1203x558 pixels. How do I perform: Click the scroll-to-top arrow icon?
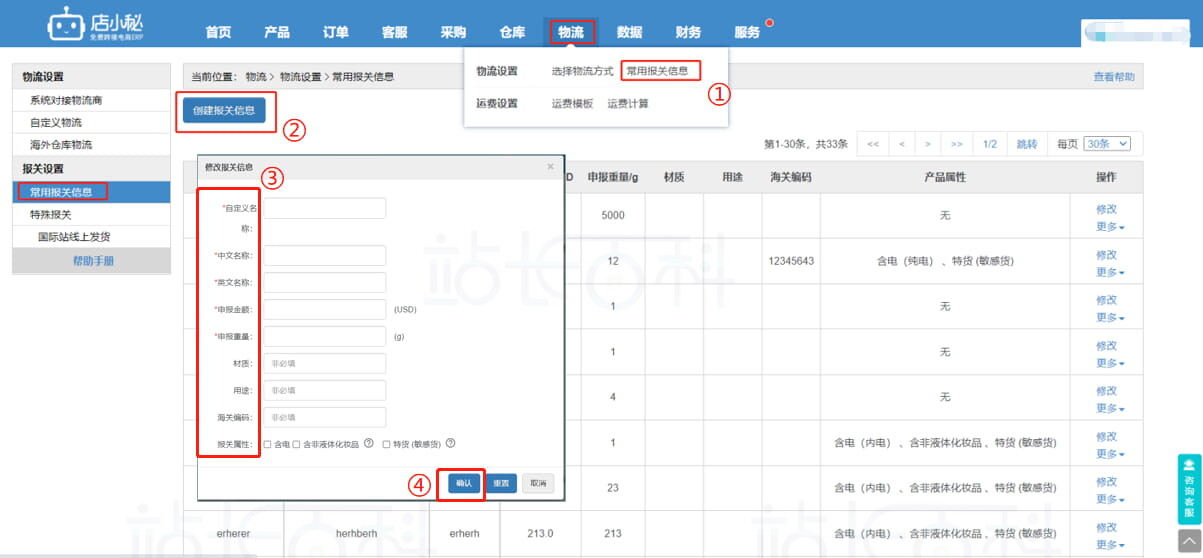(1189, 541)
